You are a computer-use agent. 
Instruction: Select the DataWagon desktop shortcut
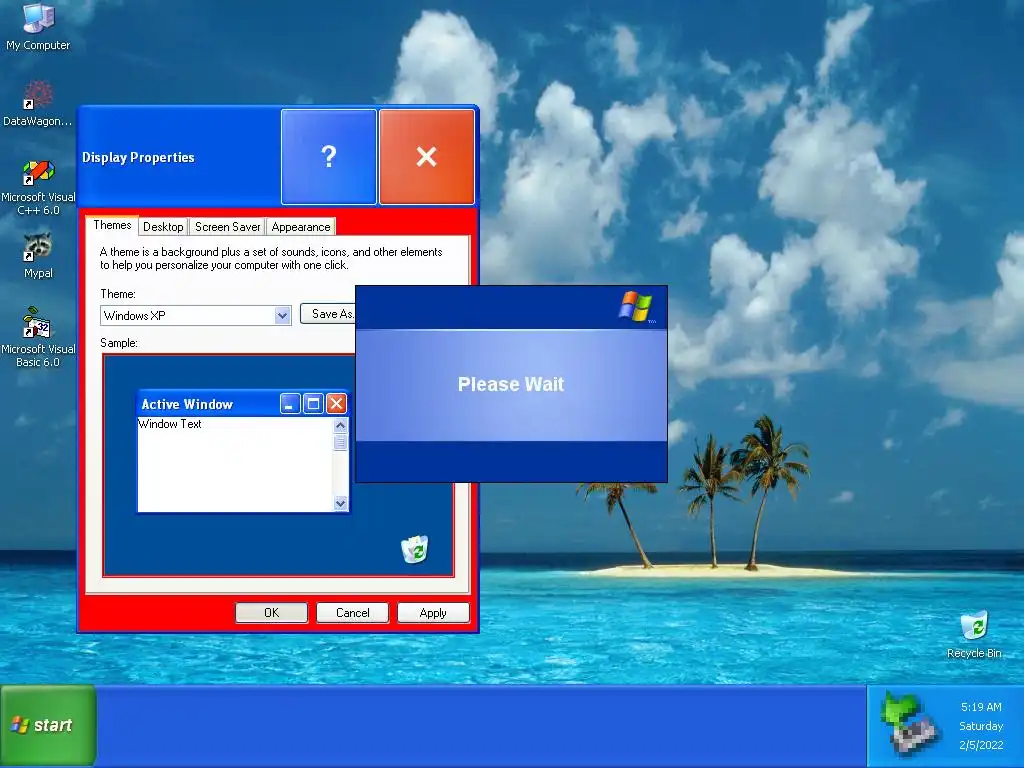[38, 103]
